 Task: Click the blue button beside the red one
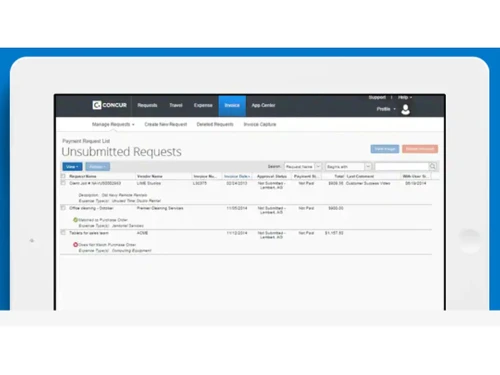pyautogui.click(x=385, y=149)
